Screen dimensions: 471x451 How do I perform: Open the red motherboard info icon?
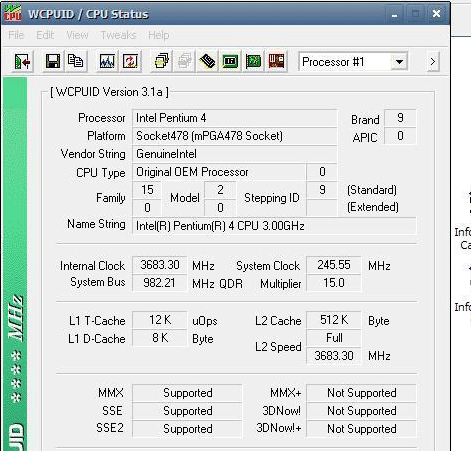click(276, 61)
